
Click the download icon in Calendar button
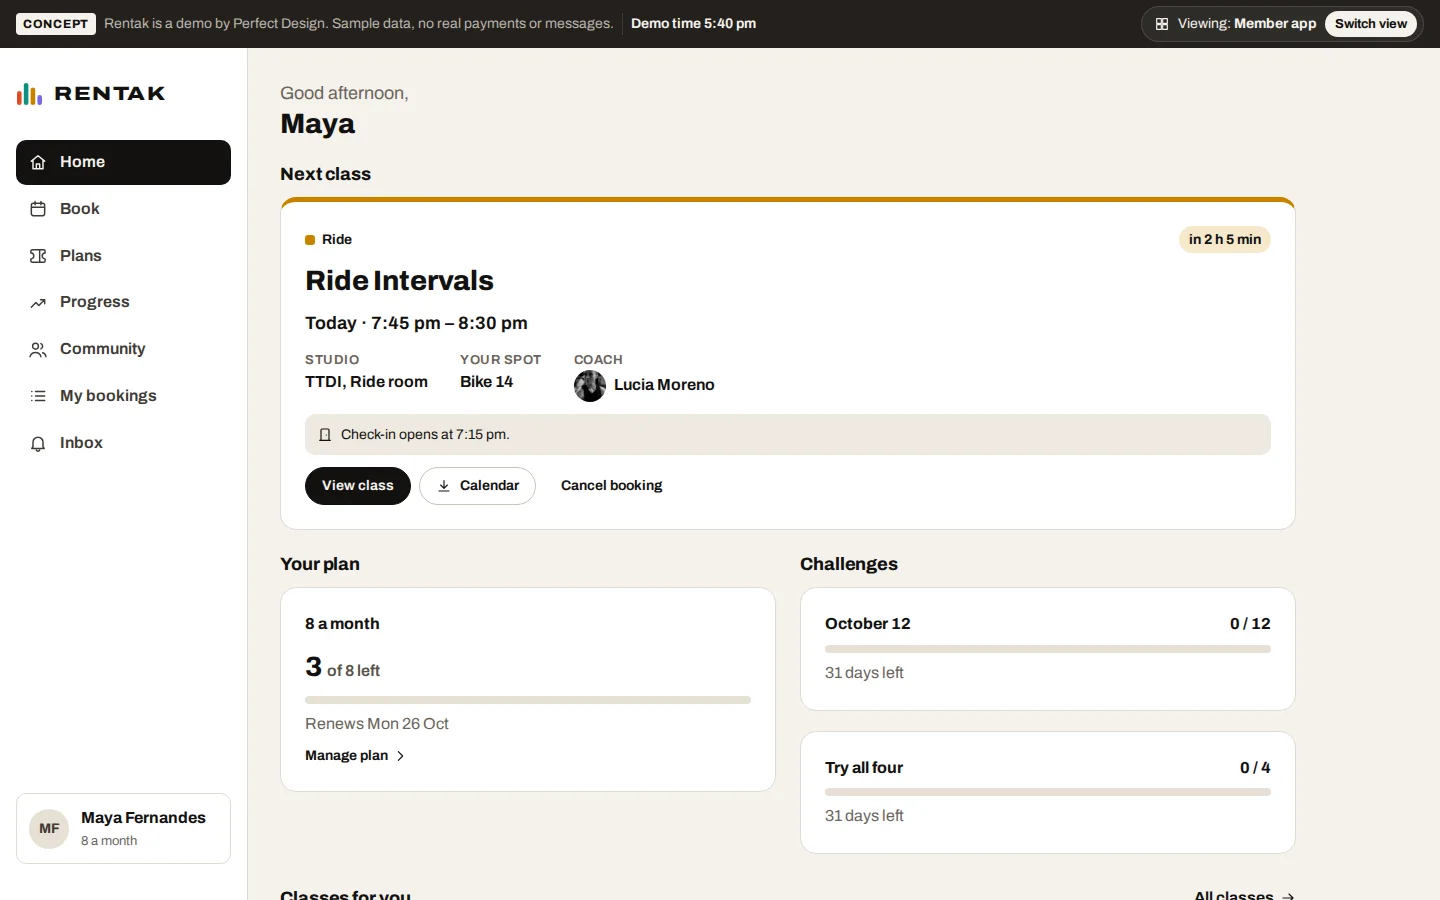[444, 486]
